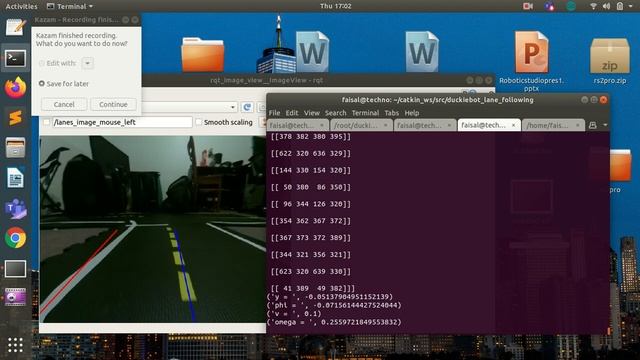Open System menu arrow in top bar
This screenshot has height=360, width=640.
[x=632, y=6]
